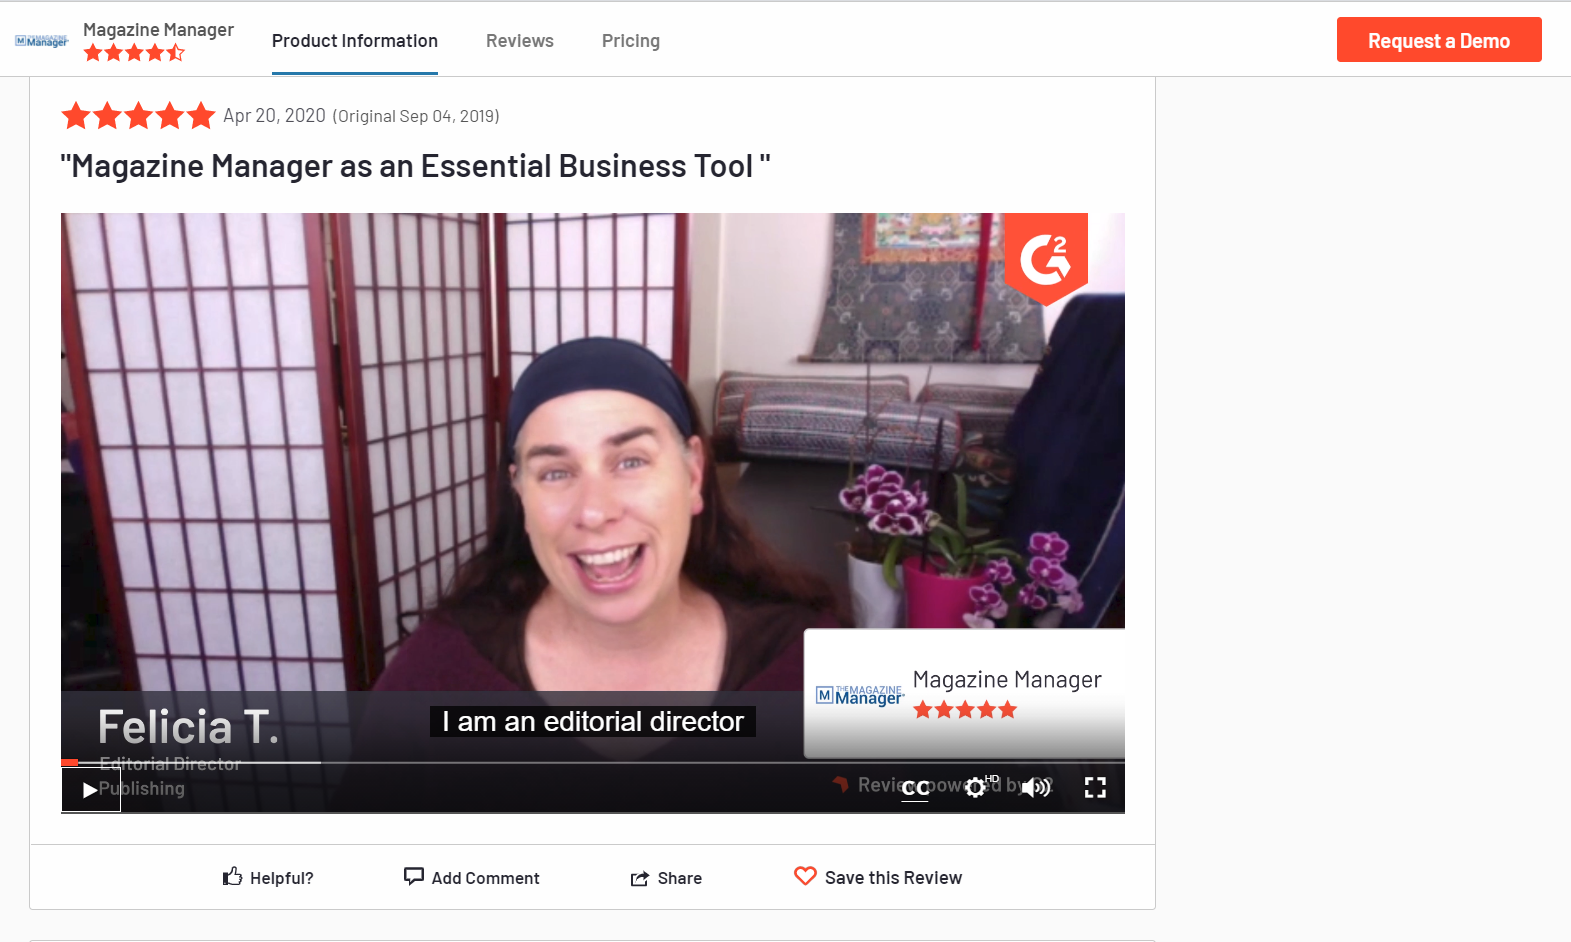
Task: Switch to the Reviews tab
Action: [x=520, y=41]
